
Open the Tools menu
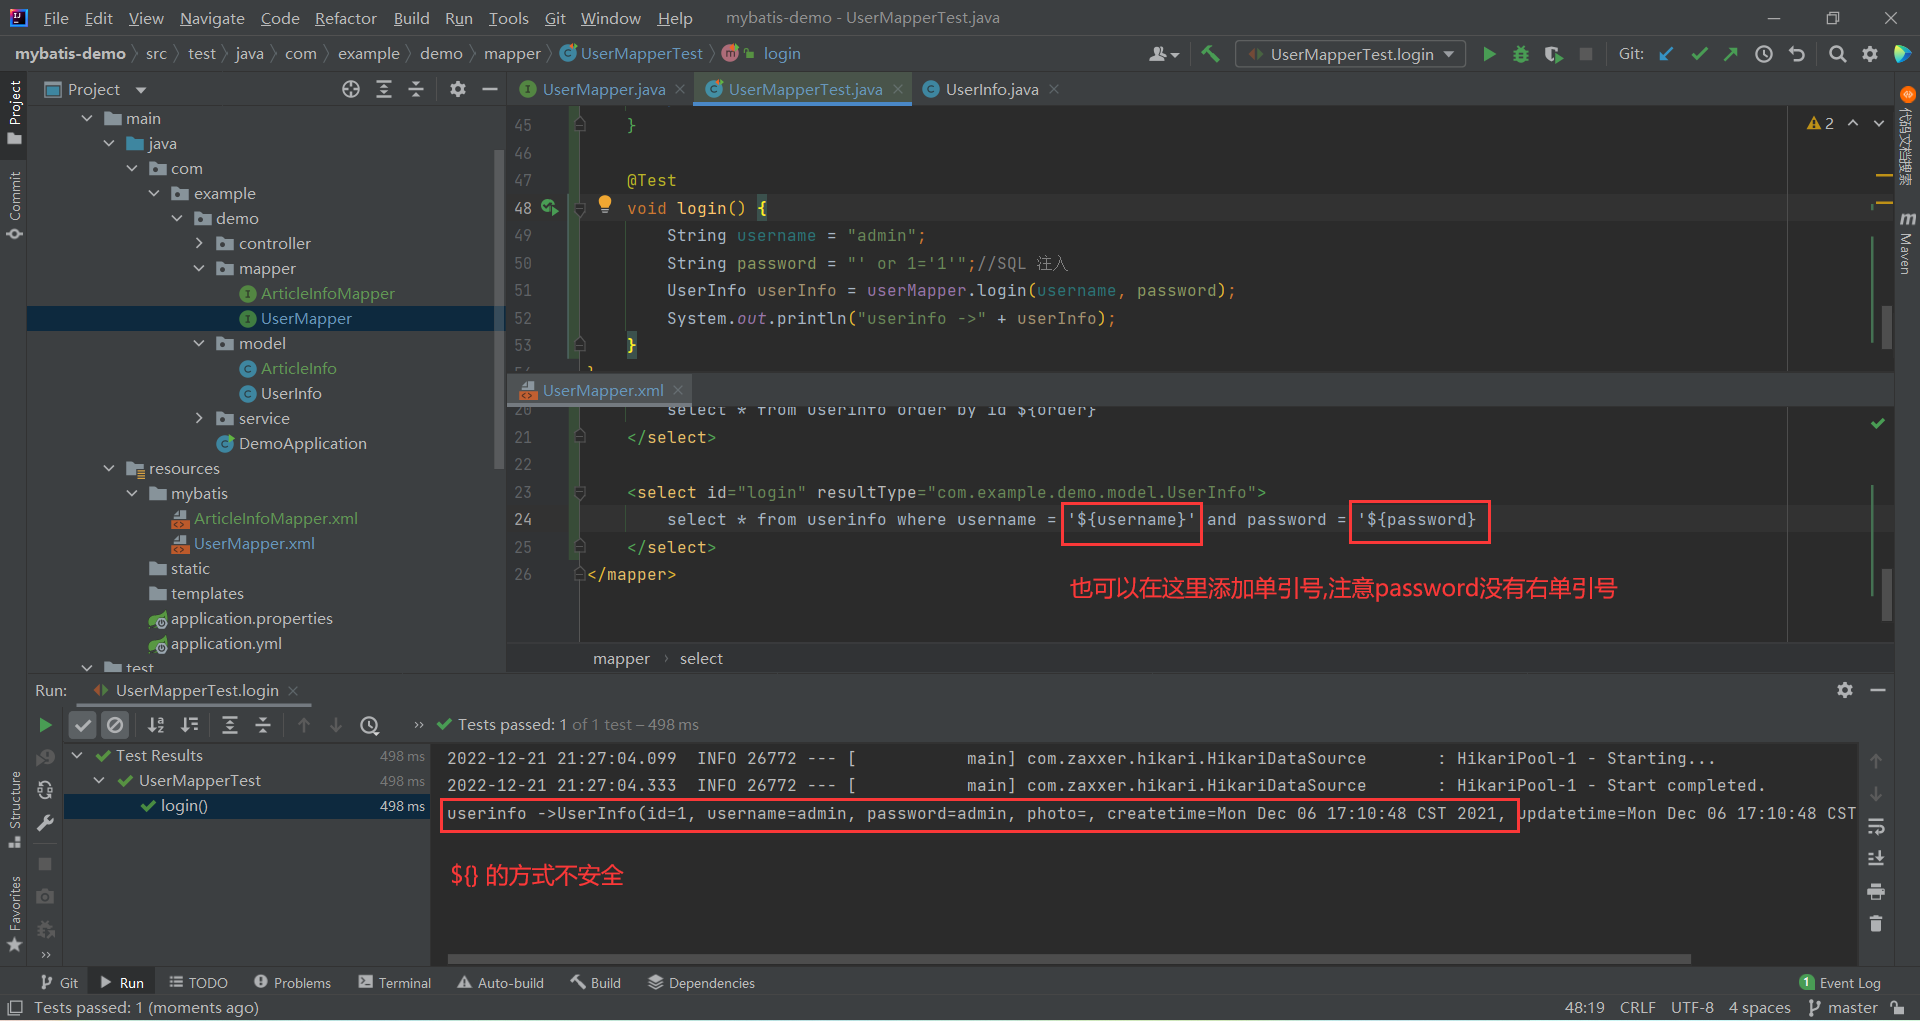(508, 18)
